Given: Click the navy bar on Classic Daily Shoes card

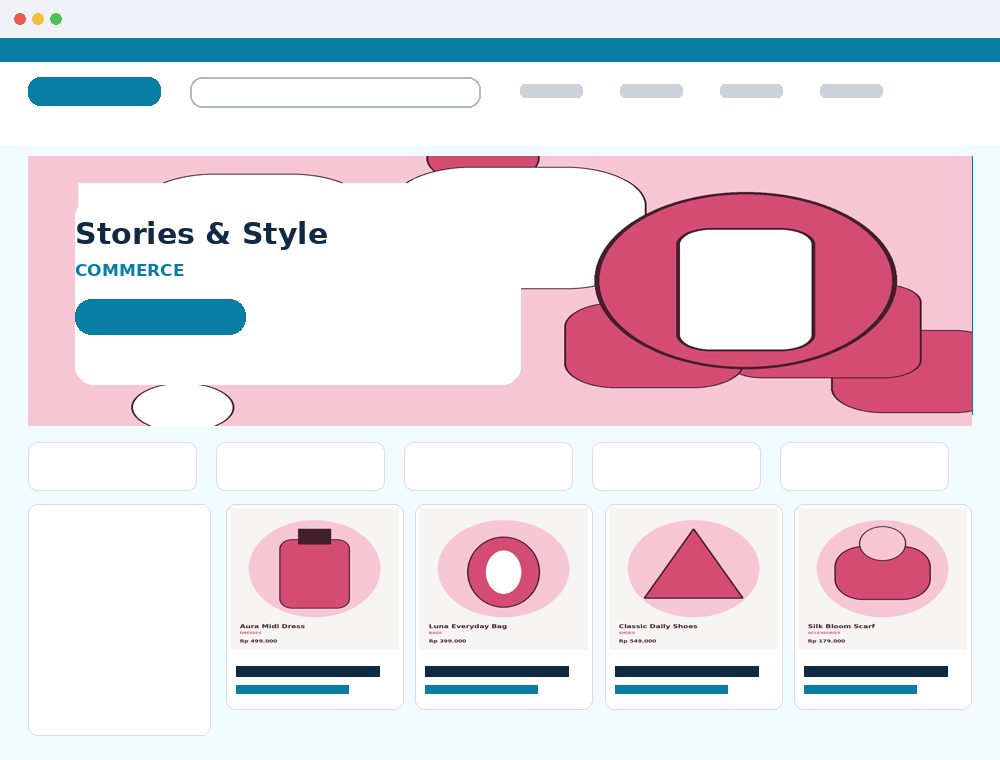Looking at the screenshot, I should click(x=687, y=671).
